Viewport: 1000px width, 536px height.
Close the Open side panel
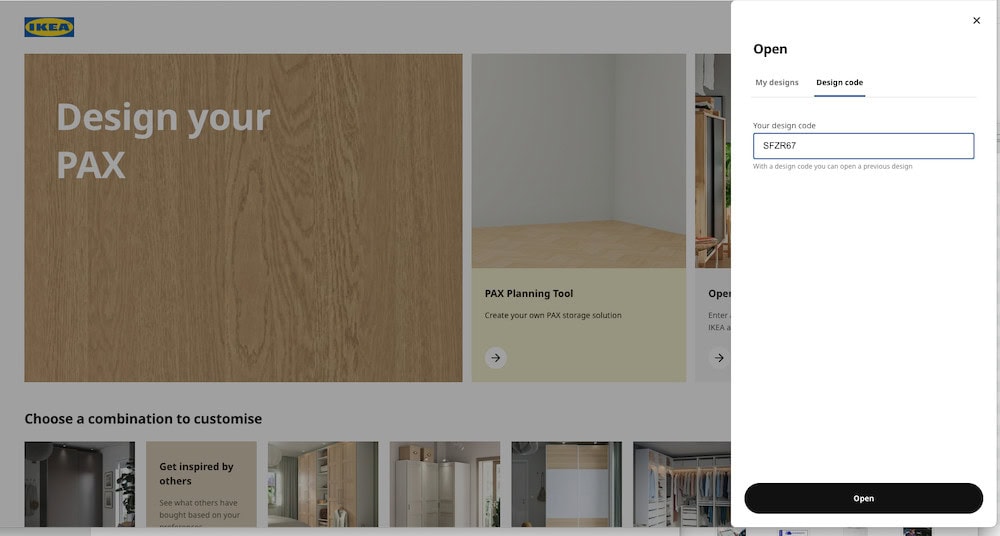tap(976, 20)
